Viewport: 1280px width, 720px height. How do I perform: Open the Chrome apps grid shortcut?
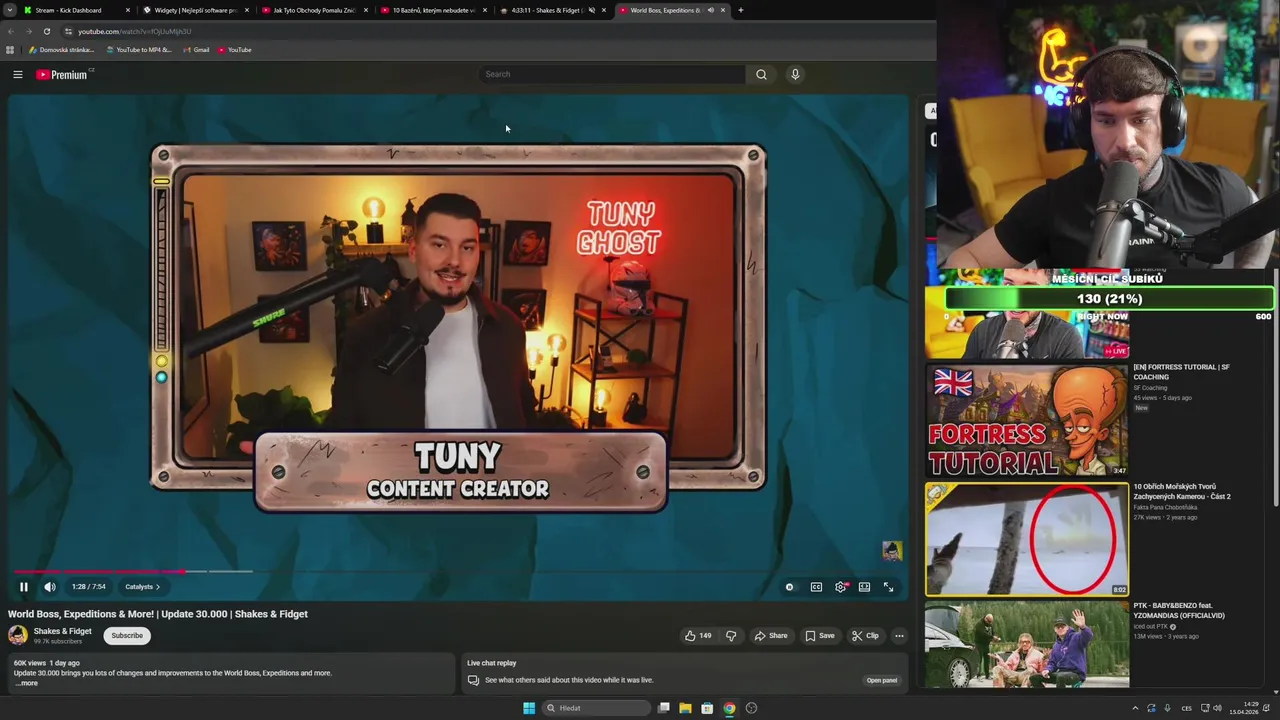click(10, 50)
